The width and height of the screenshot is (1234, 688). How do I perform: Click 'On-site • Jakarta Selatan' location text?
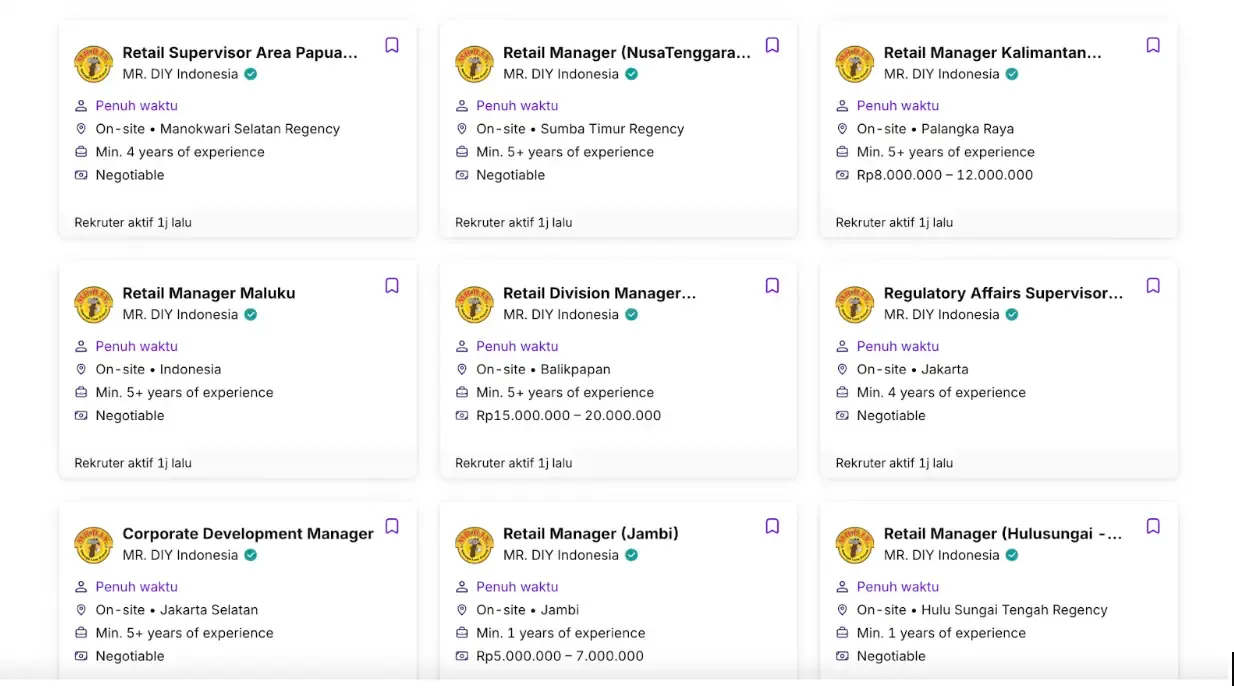177,610
